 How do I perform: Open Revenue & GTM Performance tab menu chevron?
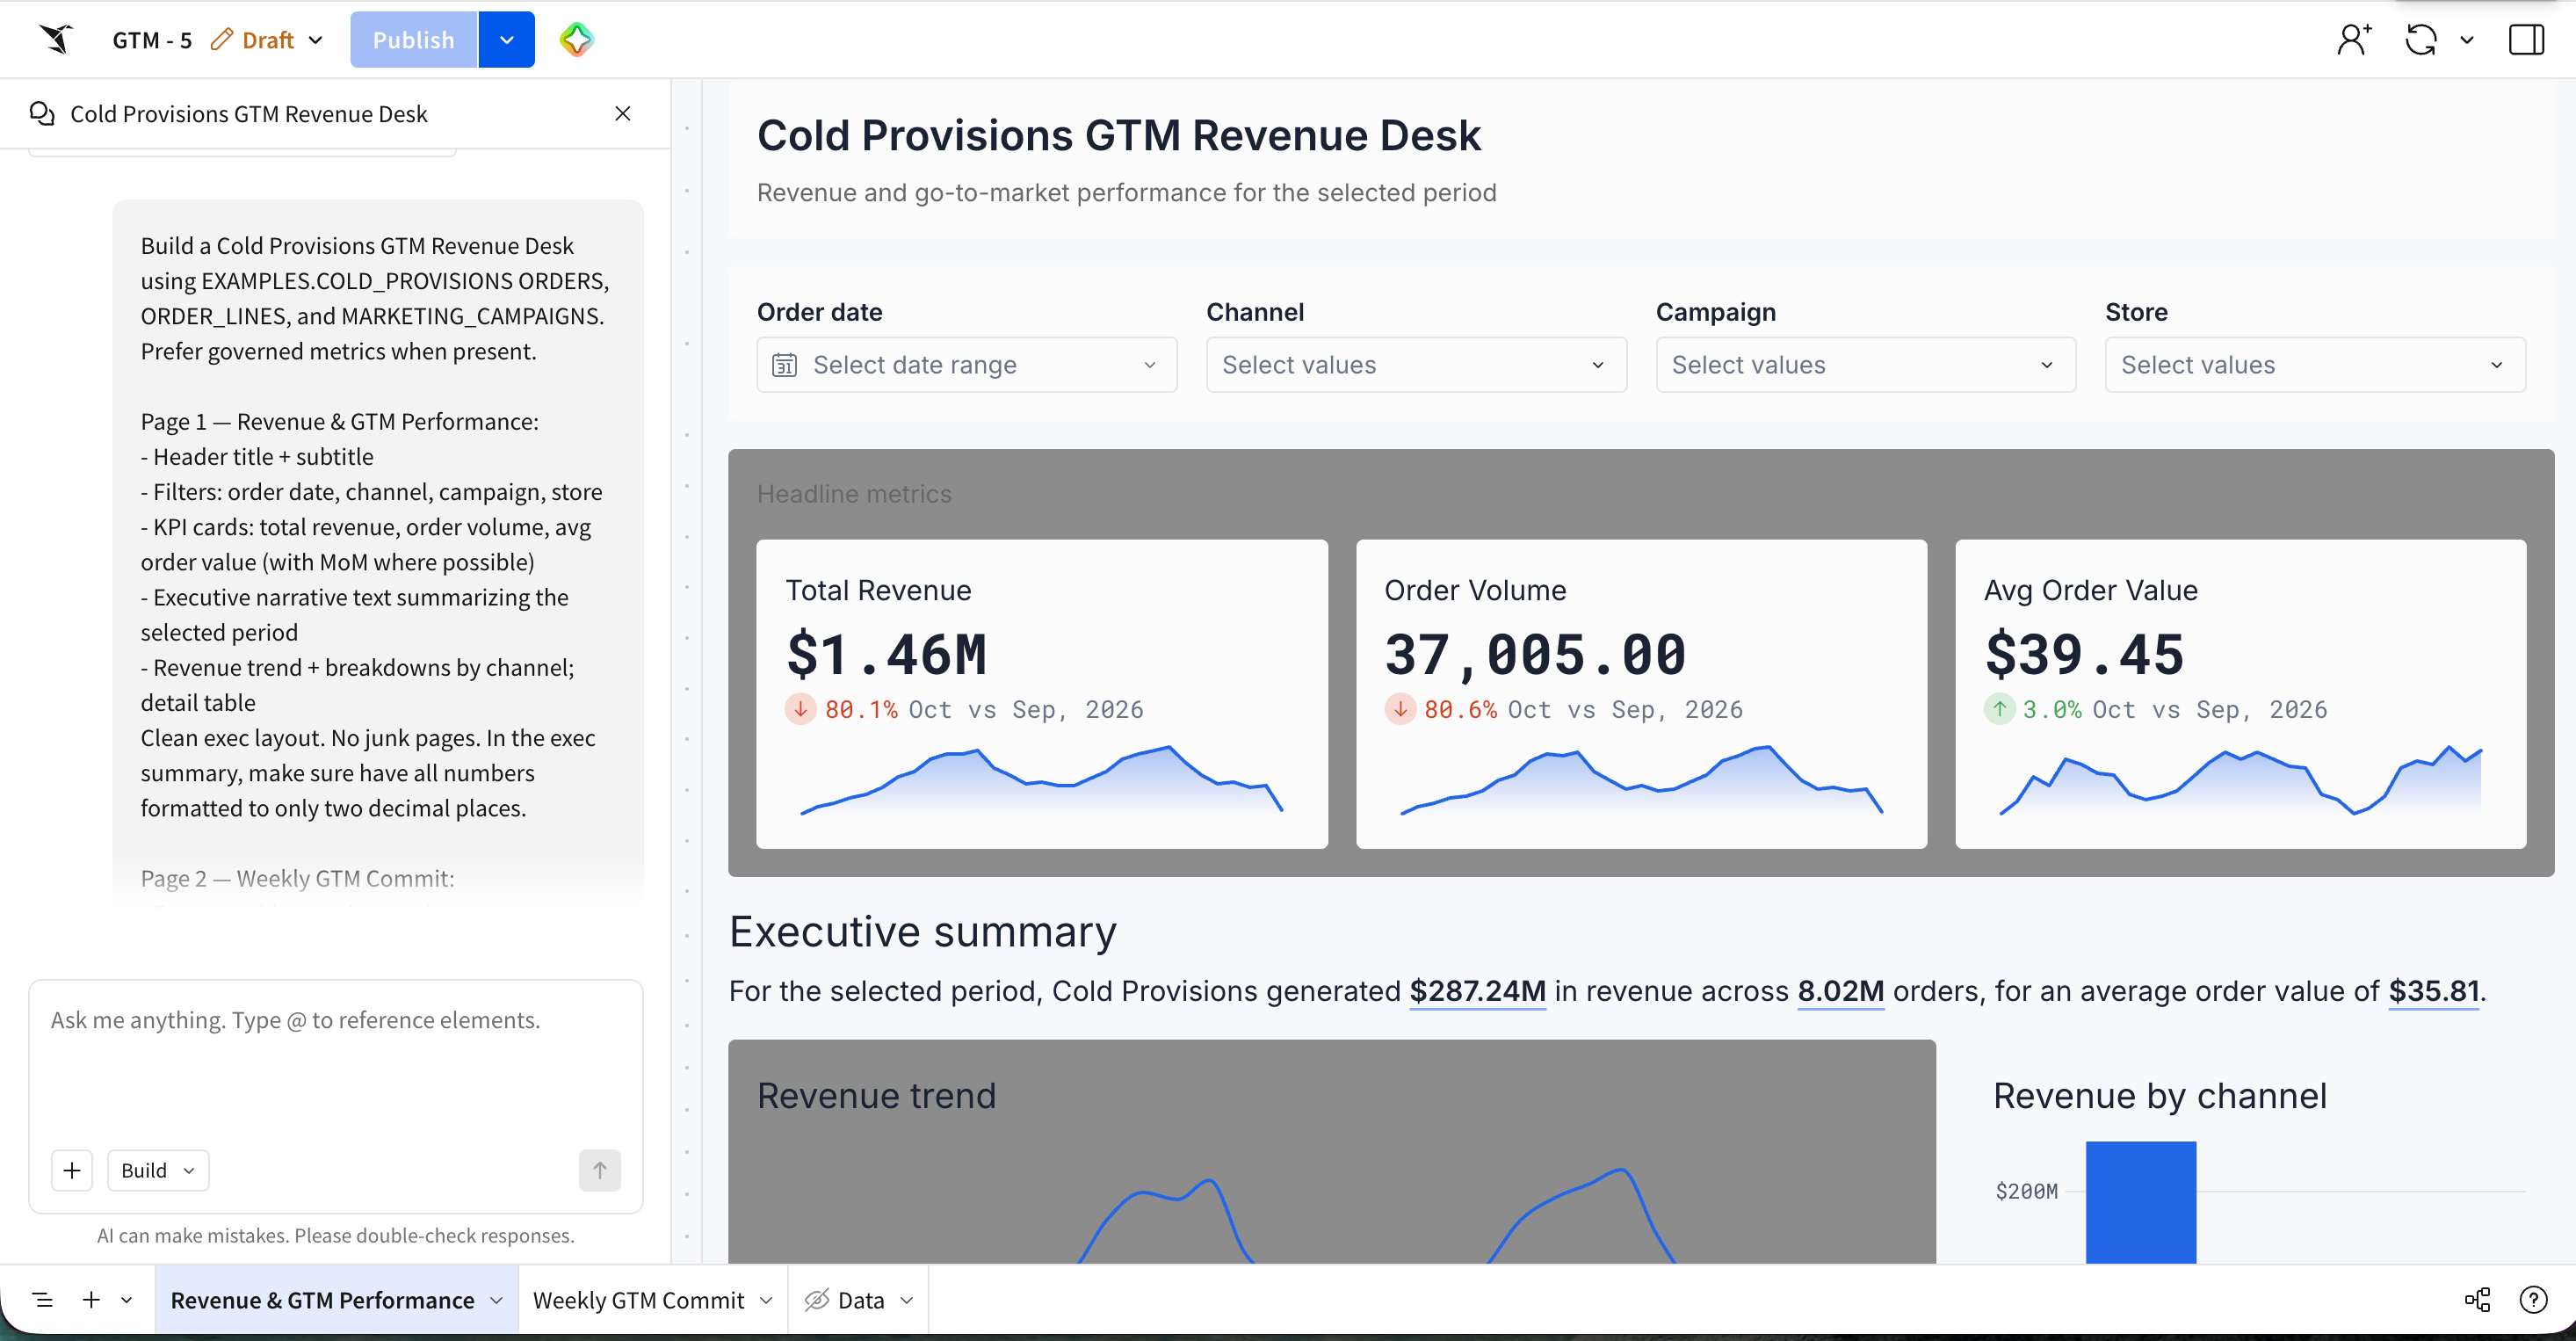click(496, 1300)
